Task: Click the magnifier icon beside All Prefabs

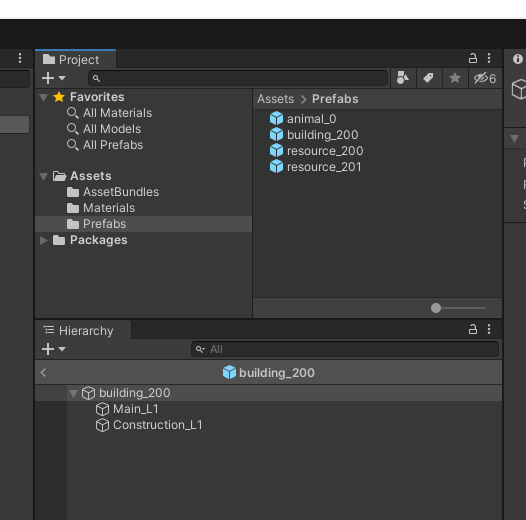Action: click(x=72, y=145)
